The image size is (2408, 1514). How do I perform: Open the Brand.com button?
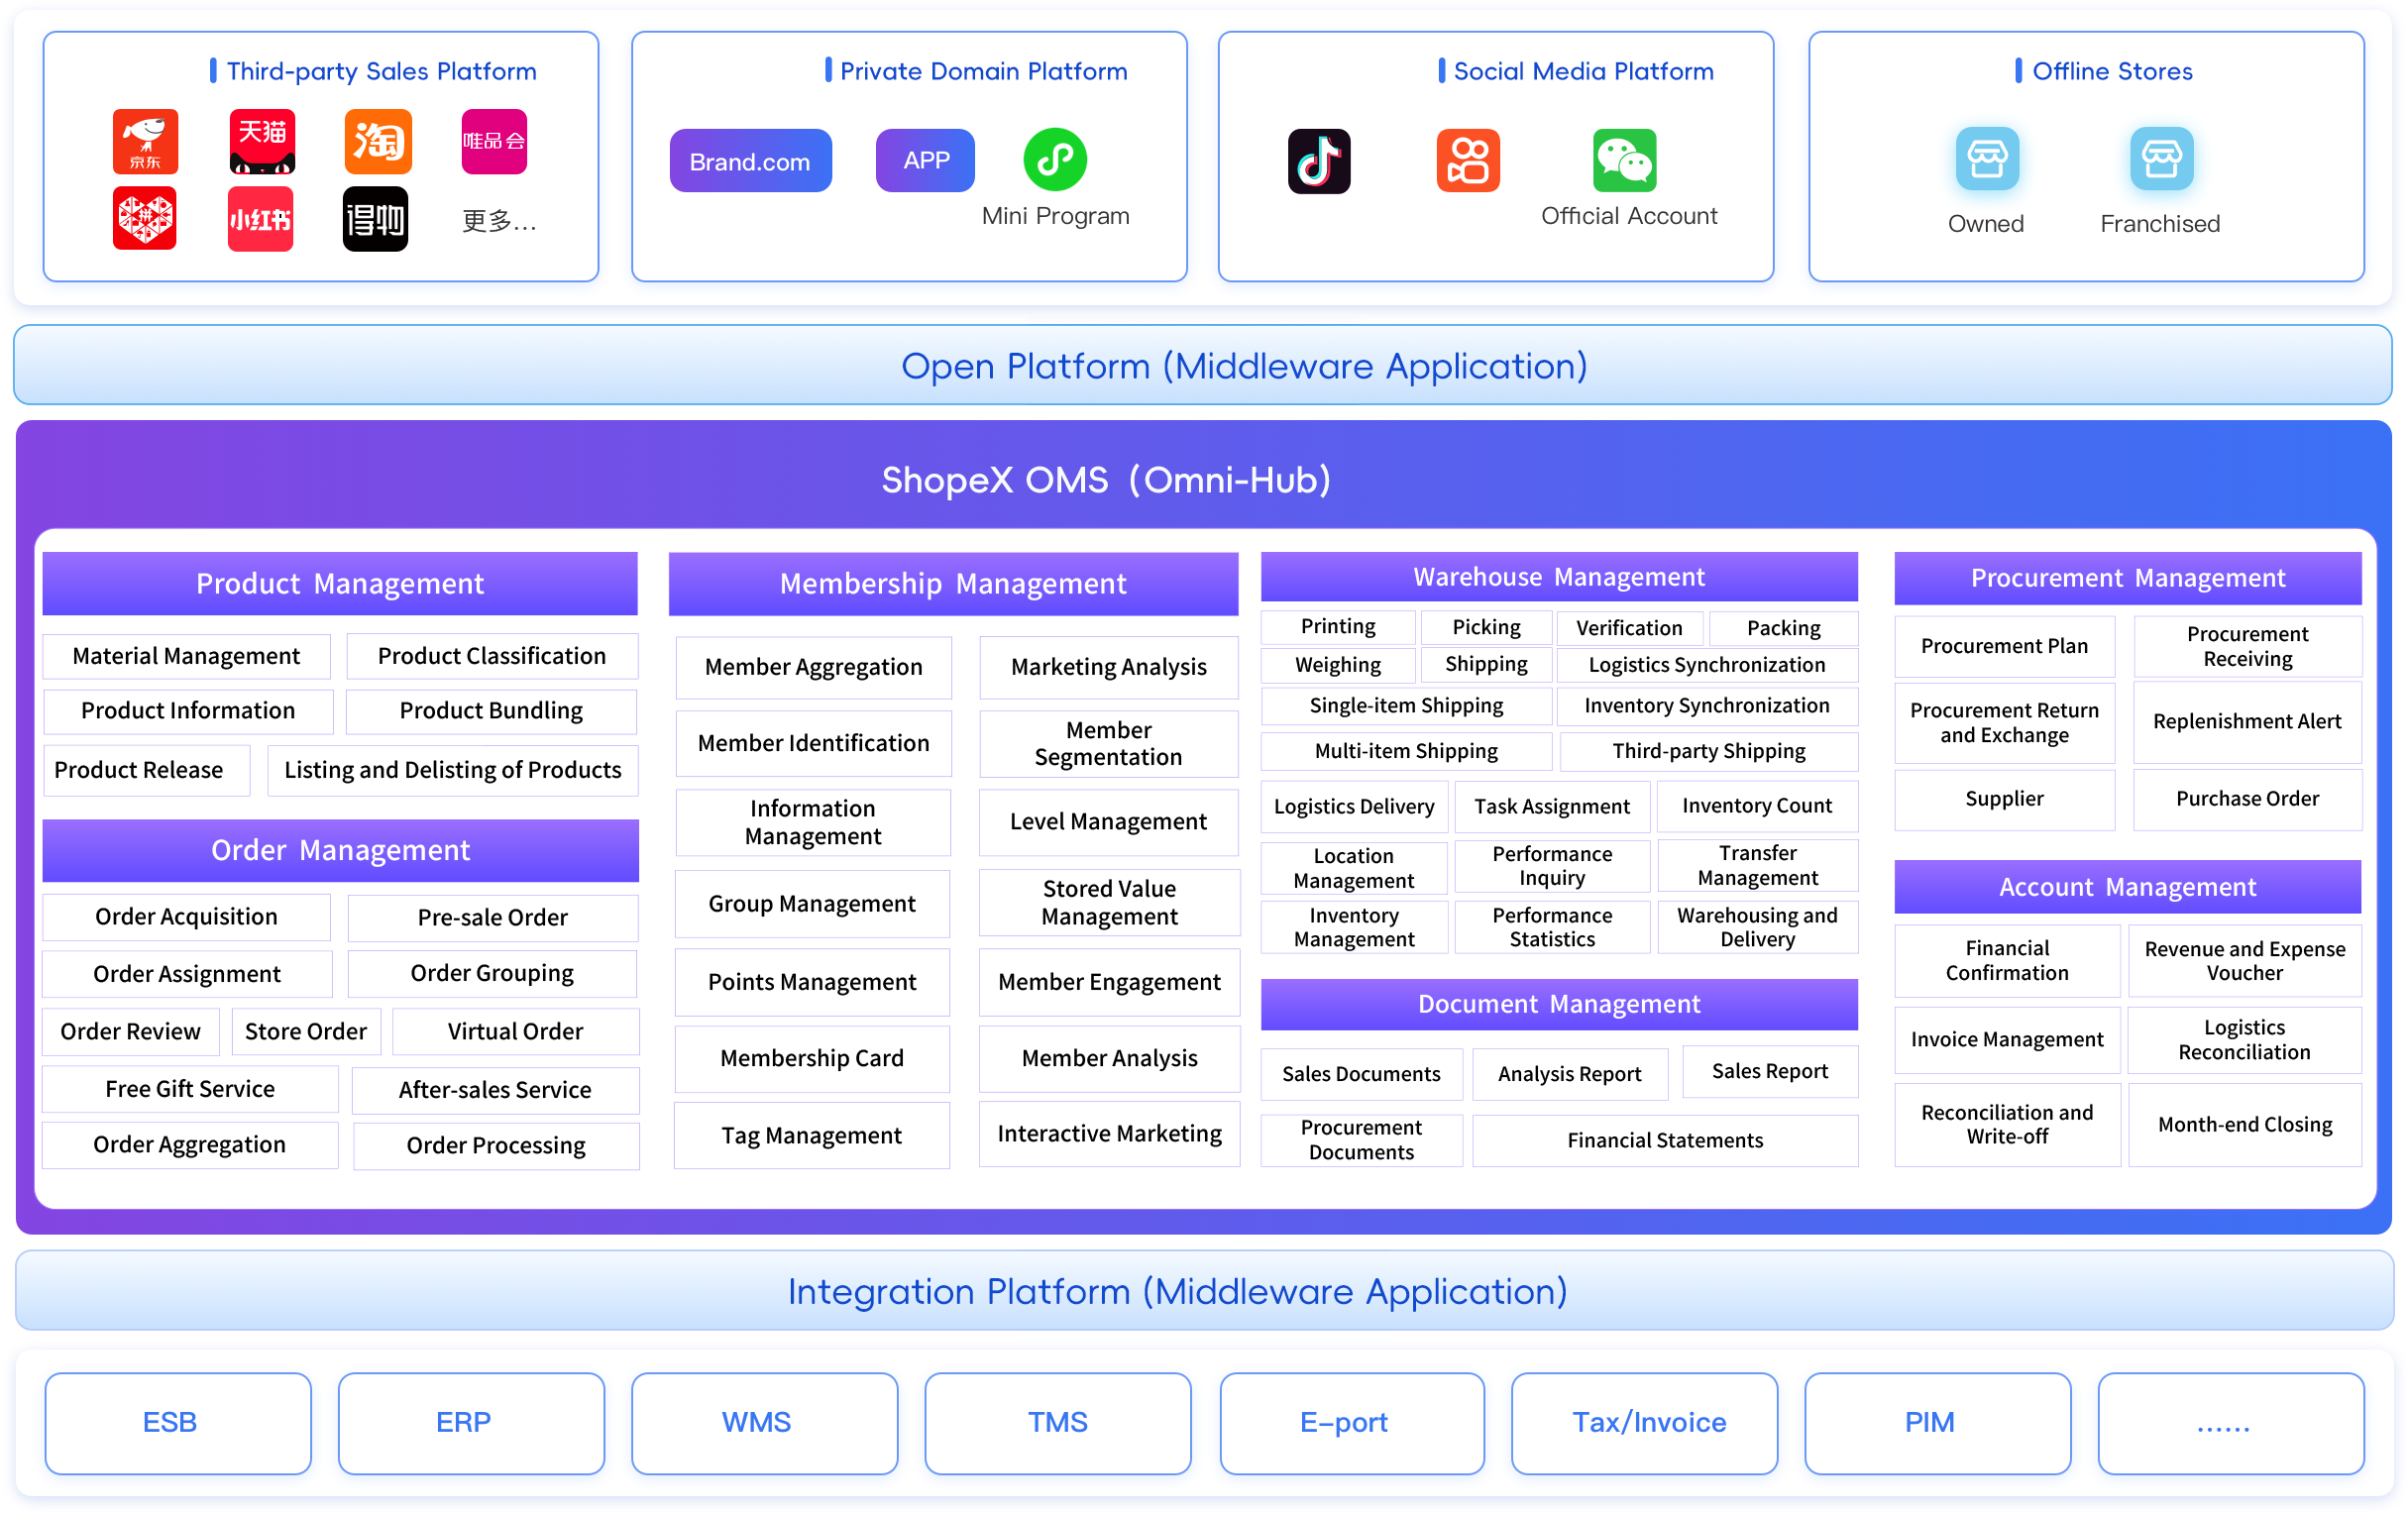[750, 160]
